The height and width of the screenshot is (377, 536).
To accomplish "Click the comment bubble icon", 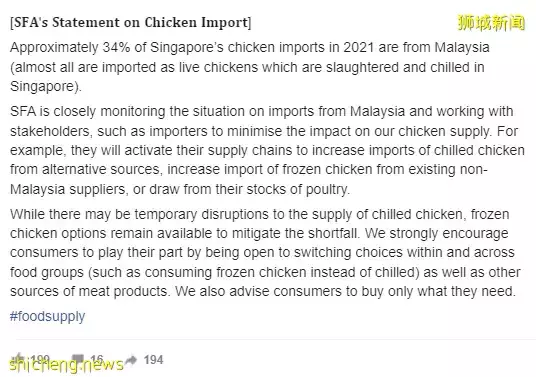I will [x=78, y=359].
